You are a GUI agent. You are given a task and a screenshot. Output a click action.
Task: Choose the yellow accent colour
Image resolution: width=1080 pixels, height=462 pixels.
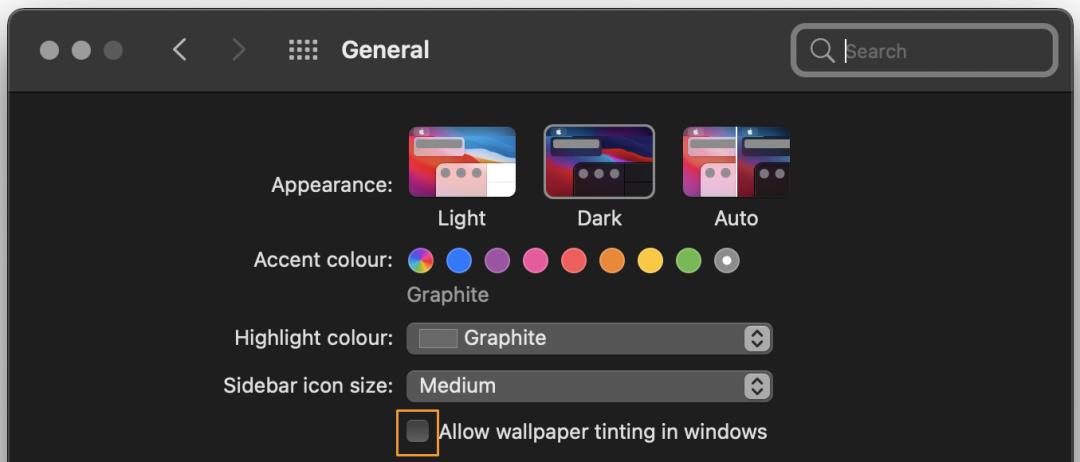tap(650, 261)
